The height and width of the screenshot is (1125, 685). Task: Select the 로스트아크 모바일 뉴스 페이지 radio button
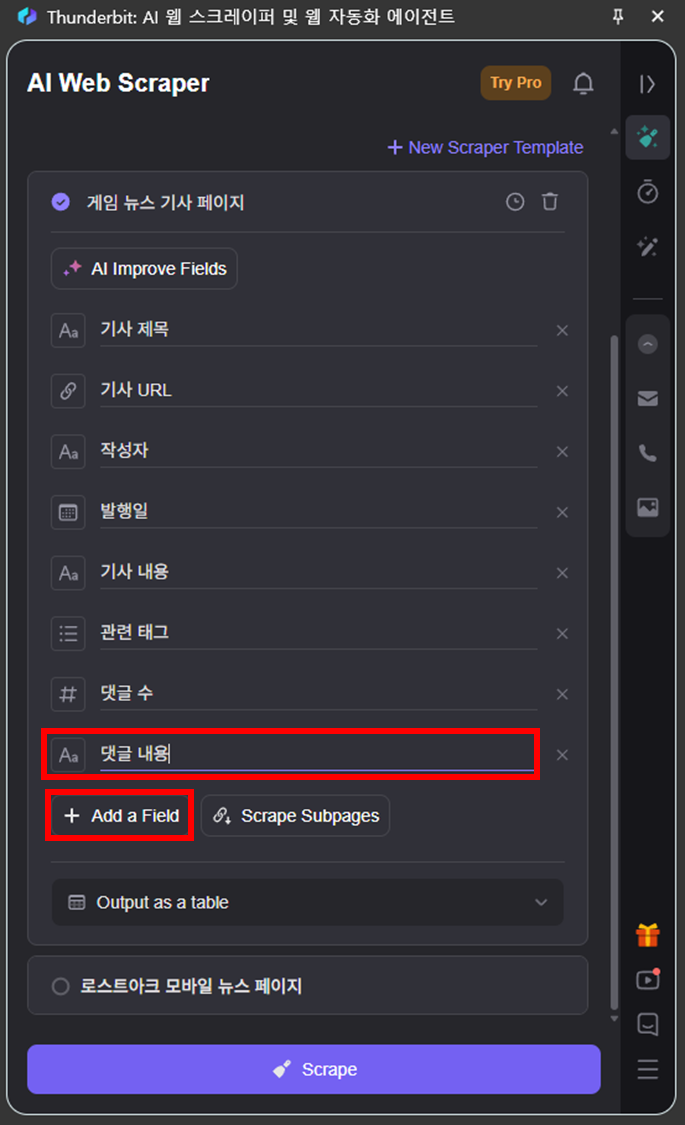coord(61,986)
